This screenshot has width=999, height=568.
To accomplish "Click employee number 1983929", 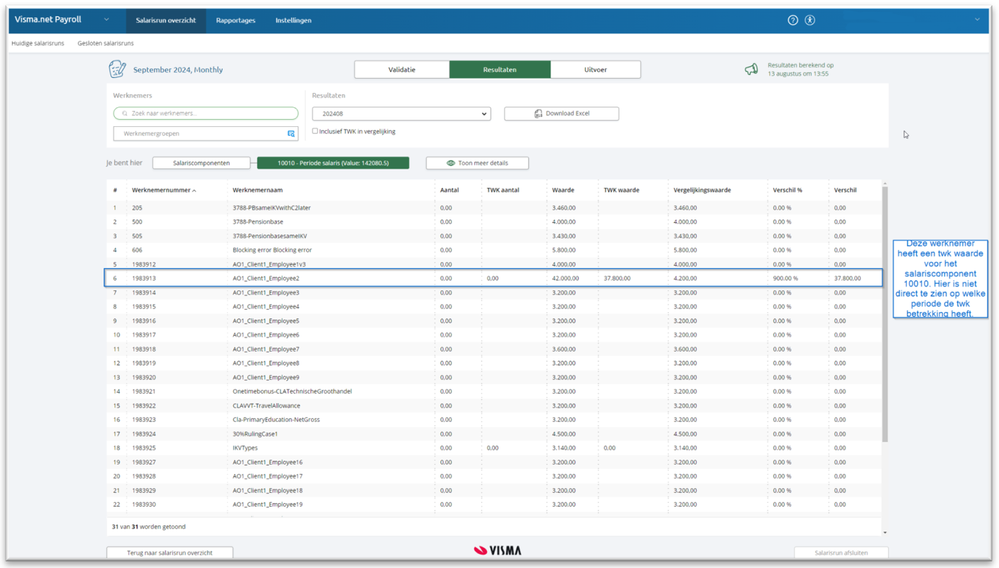I will point(144,490).
